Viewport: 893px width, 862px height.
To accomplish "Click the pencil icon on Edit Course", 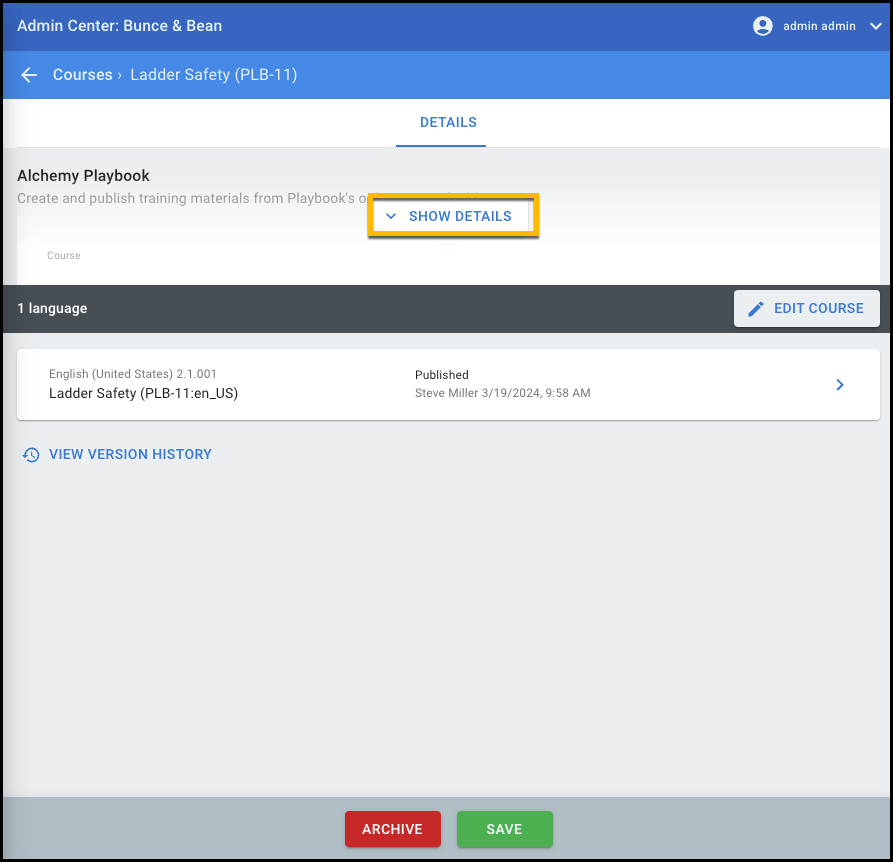I will coord(756,309).
